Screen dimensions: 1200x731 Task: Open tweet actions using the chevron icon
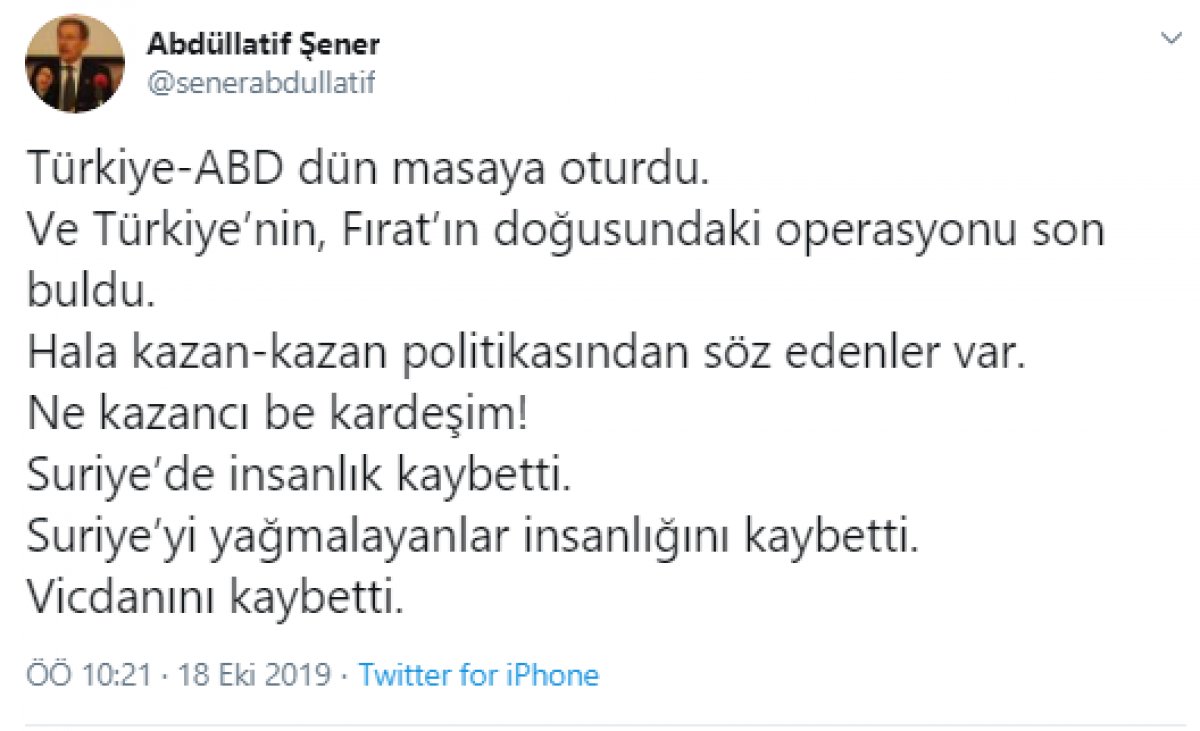point(1170,35)
